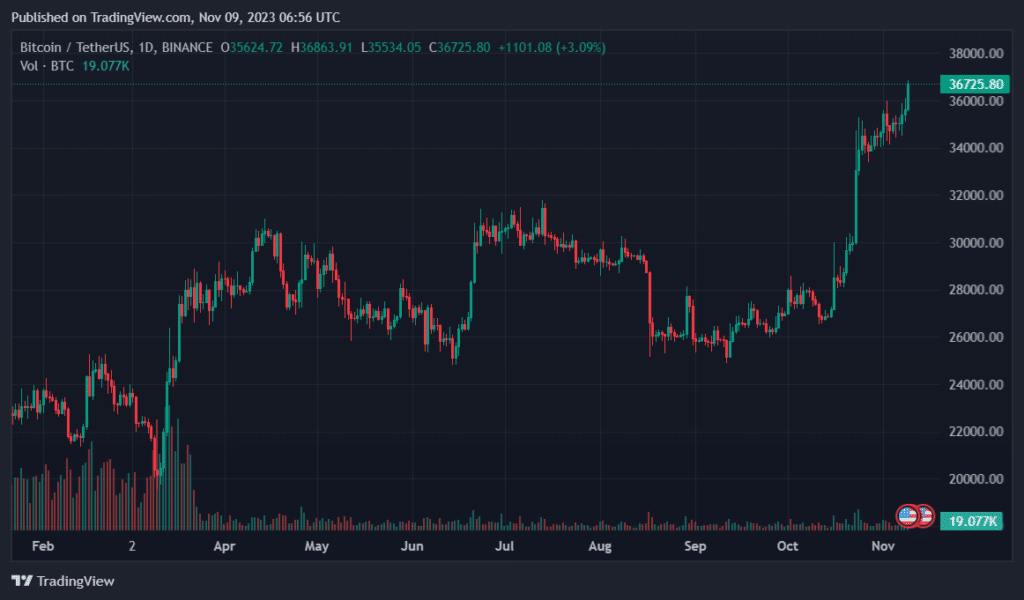Click the 'Feb' label on the time axis

[x=43, y=546]
